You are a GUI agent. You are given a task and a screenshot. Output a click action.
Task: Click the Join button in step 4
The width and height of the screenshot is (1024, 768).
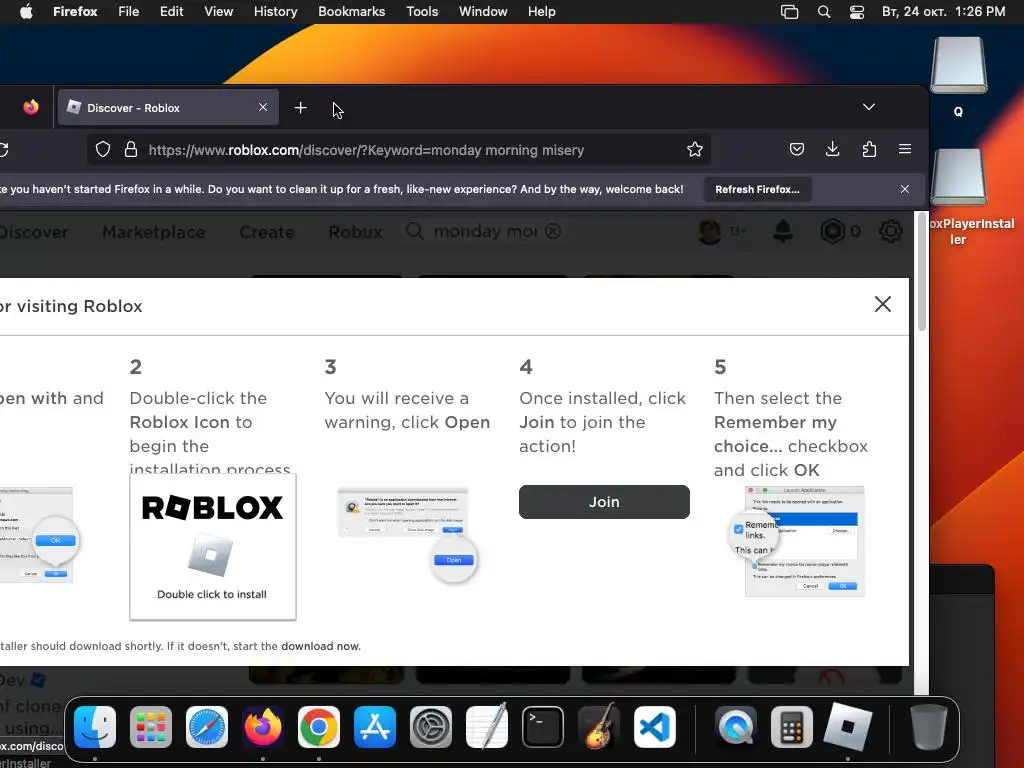[x=604, y=502]
